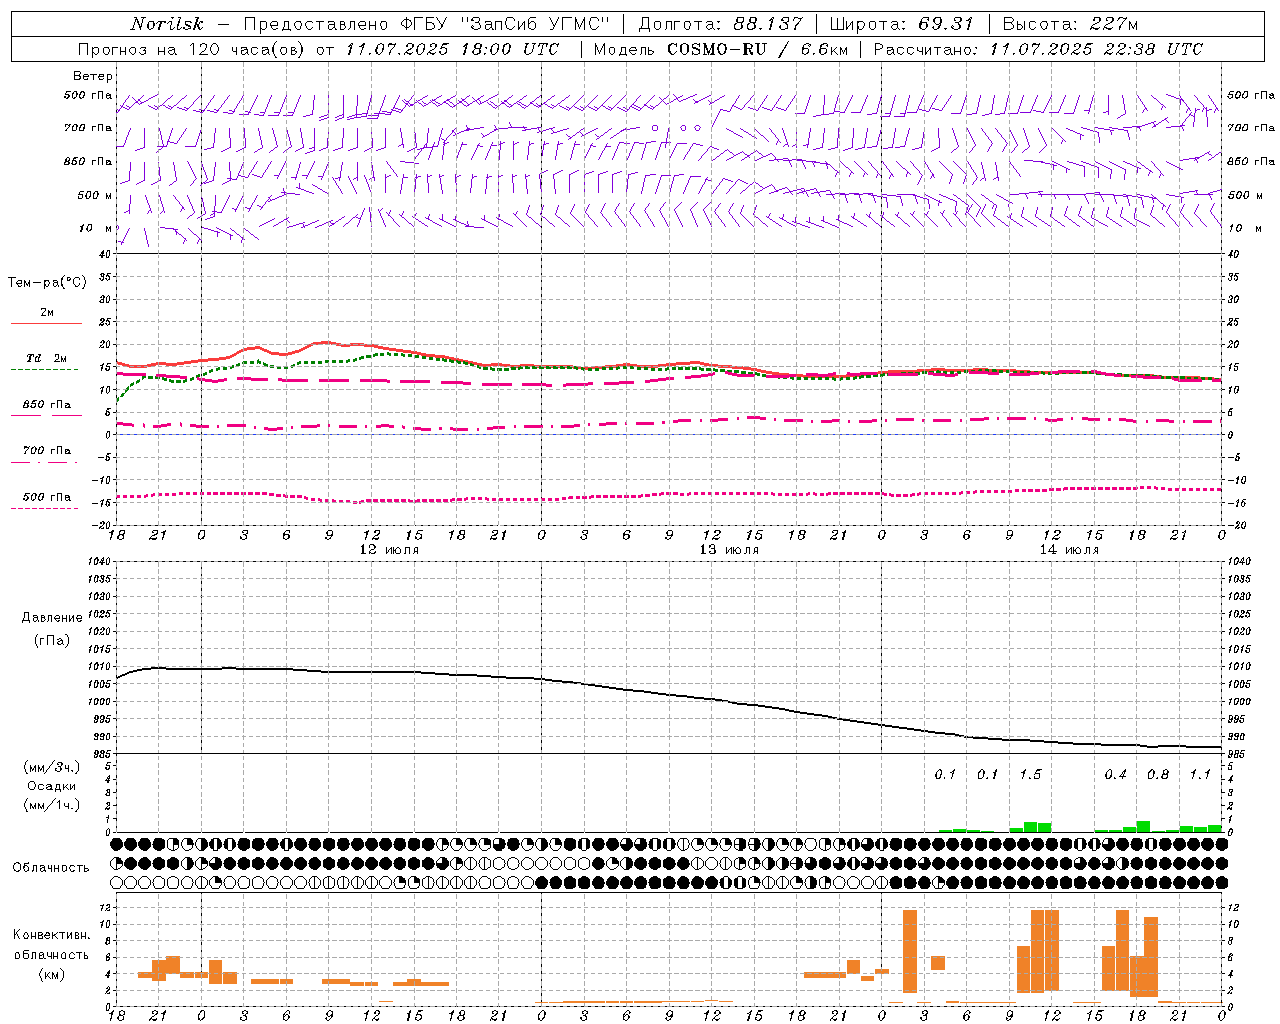Click the station name "Norilsk" in the header
Viewport: 1280px width, 1024px height.
pyautogui.click(x=167, y=24)
